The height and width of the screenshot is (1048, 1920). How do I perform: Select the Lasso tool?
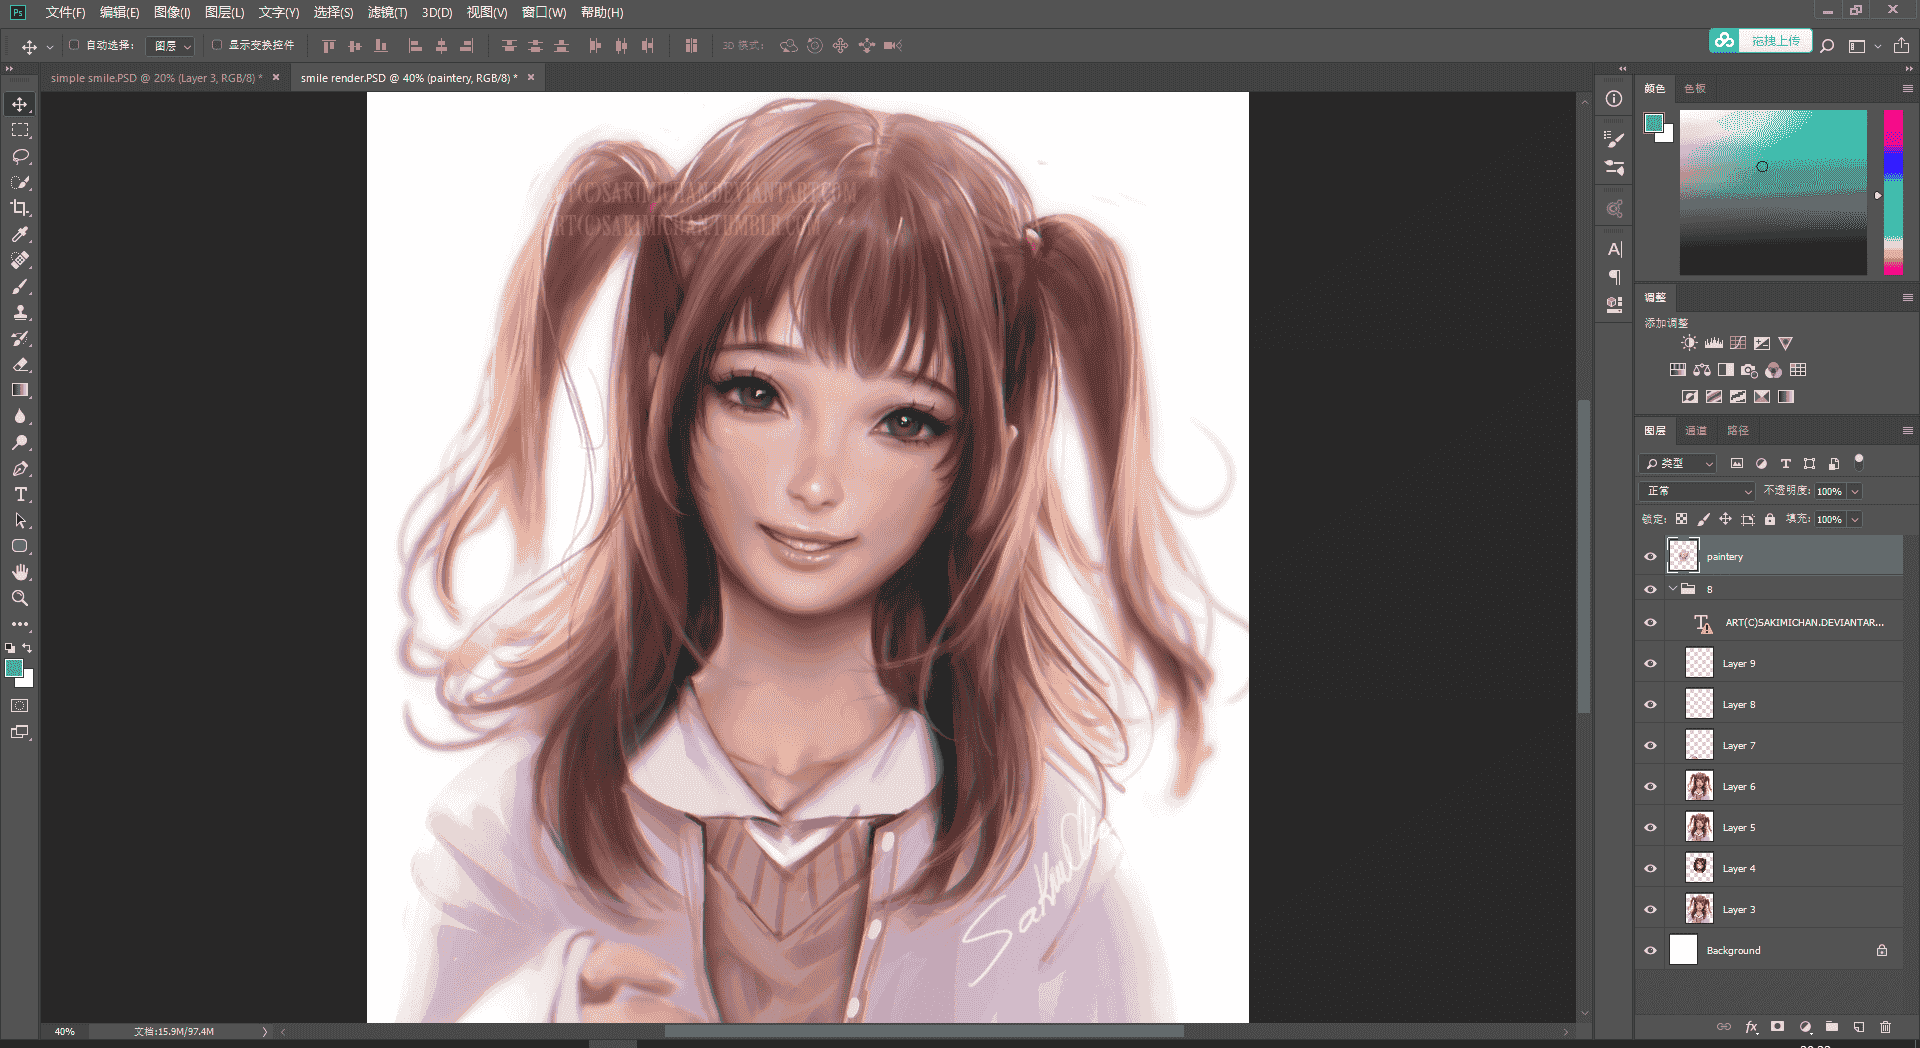pos(20,156)
